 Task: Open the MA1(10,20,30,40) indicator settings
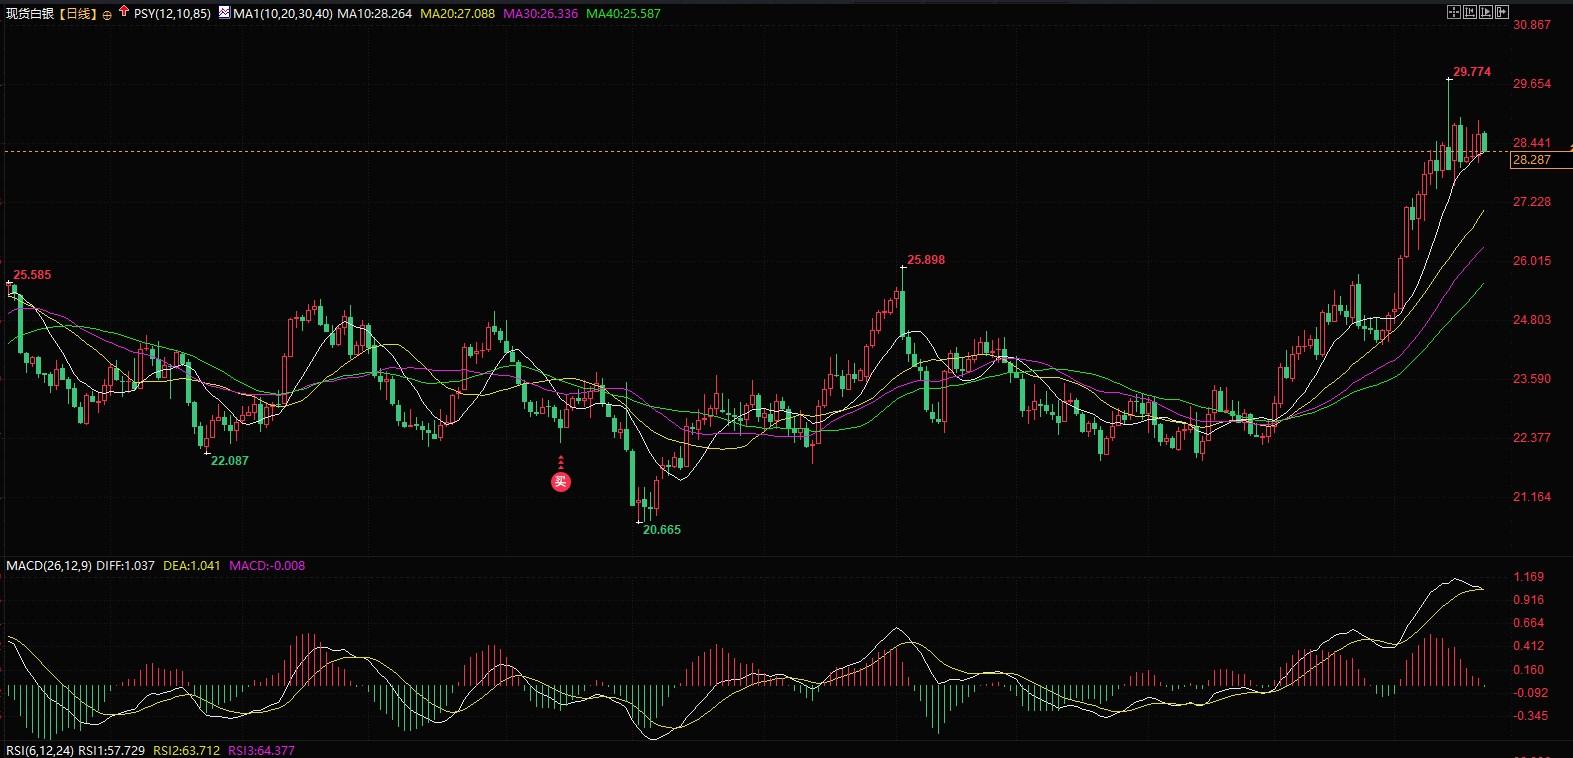click(283, 14)
